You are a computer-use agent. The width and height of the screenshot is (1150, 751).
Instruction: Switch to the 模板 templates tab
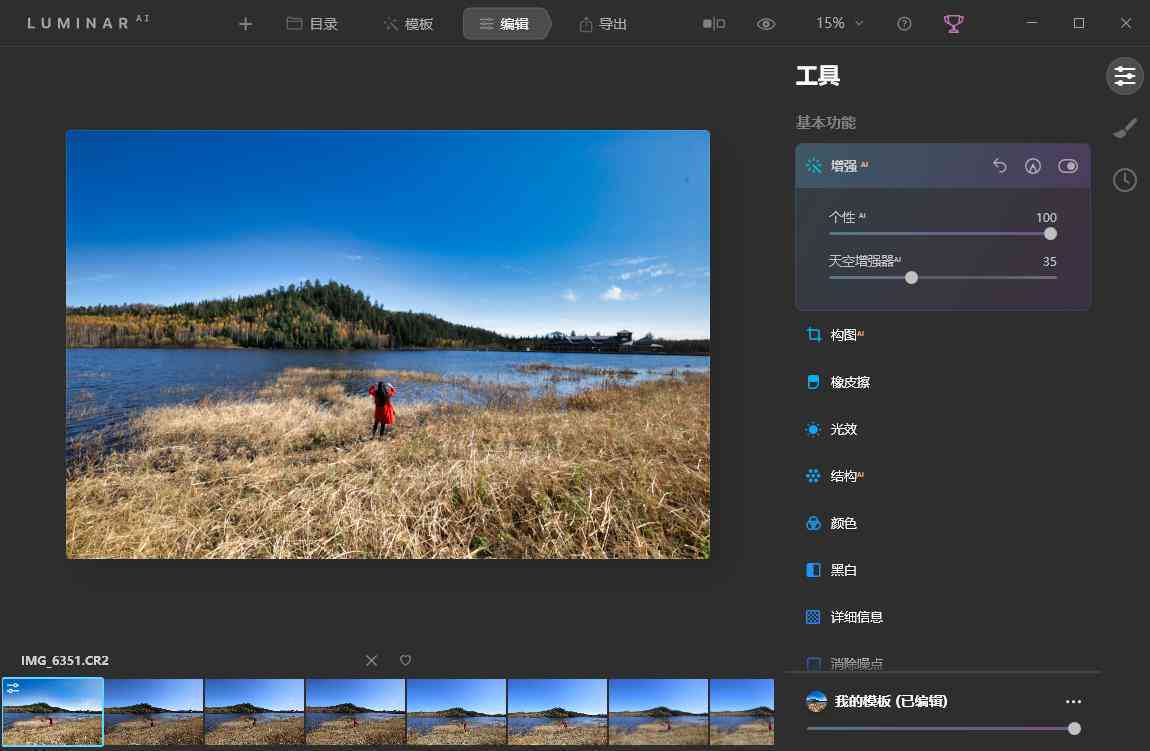(x=409, y=24)
